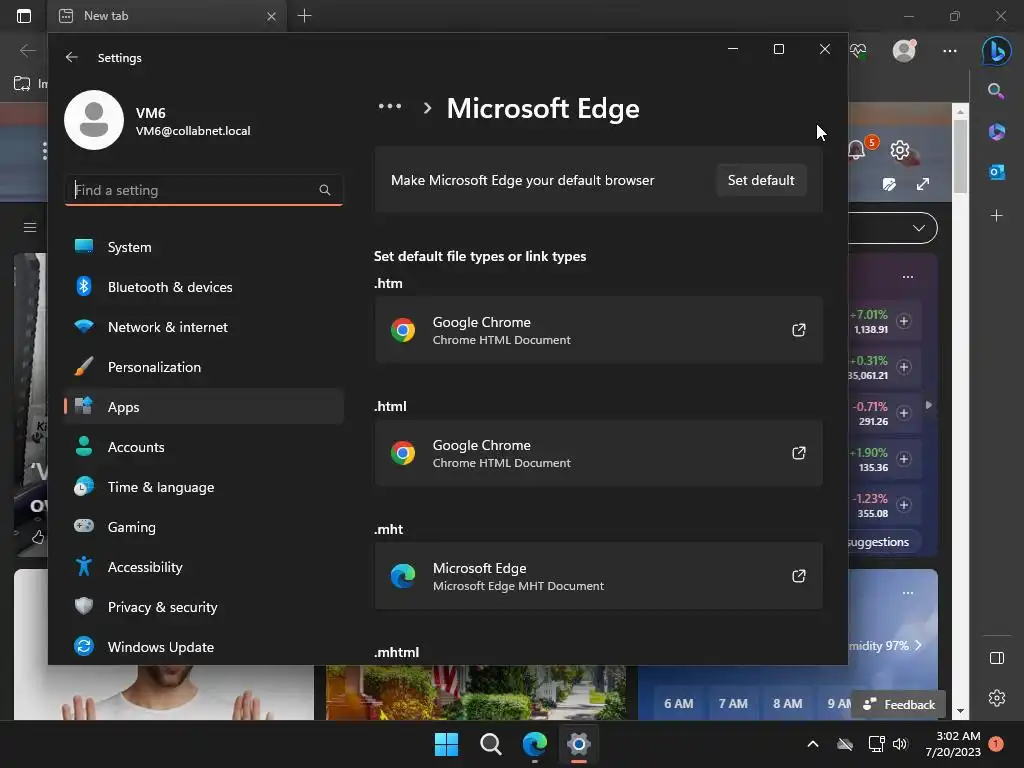The height and width of the screenshot is (768, 1024).
Task: Open Microsoft 365 icon in Edge sidebar
Action: pos(997,131)
